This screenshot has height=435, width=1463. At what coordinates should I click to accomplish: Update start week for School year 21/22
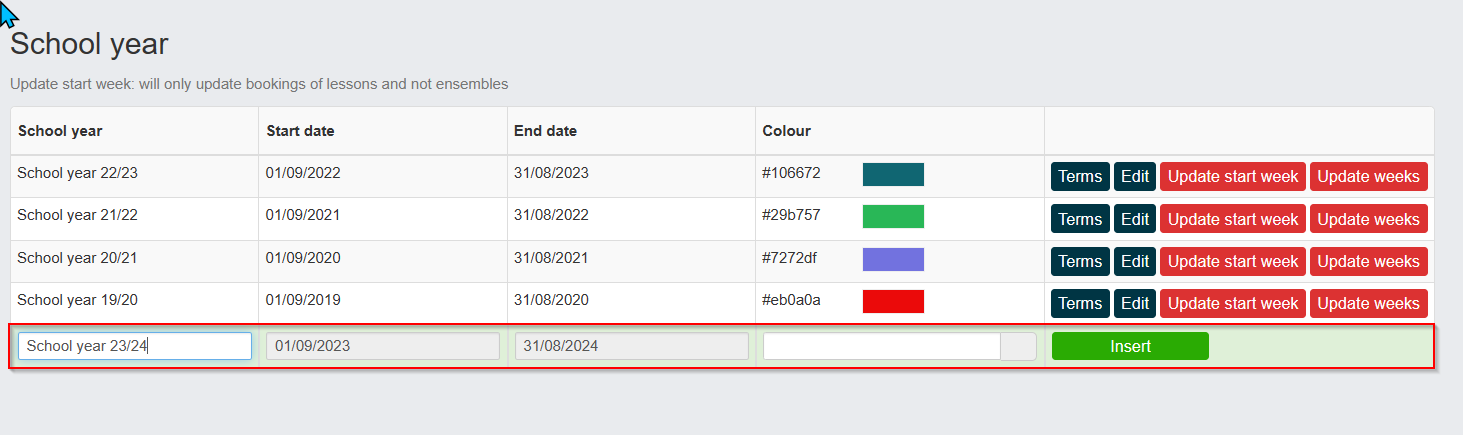(x=1233, y=219)
